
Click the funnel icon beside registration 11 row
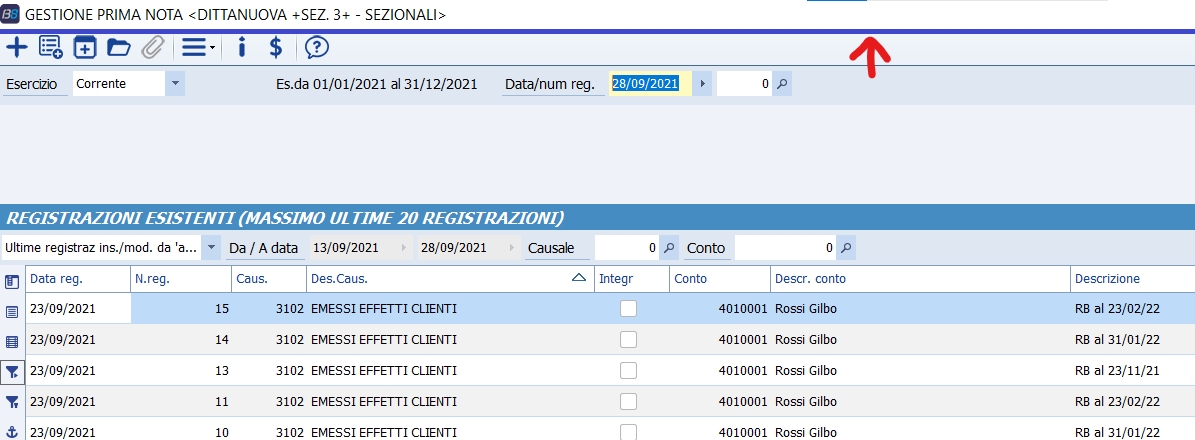tap(11, 402)
